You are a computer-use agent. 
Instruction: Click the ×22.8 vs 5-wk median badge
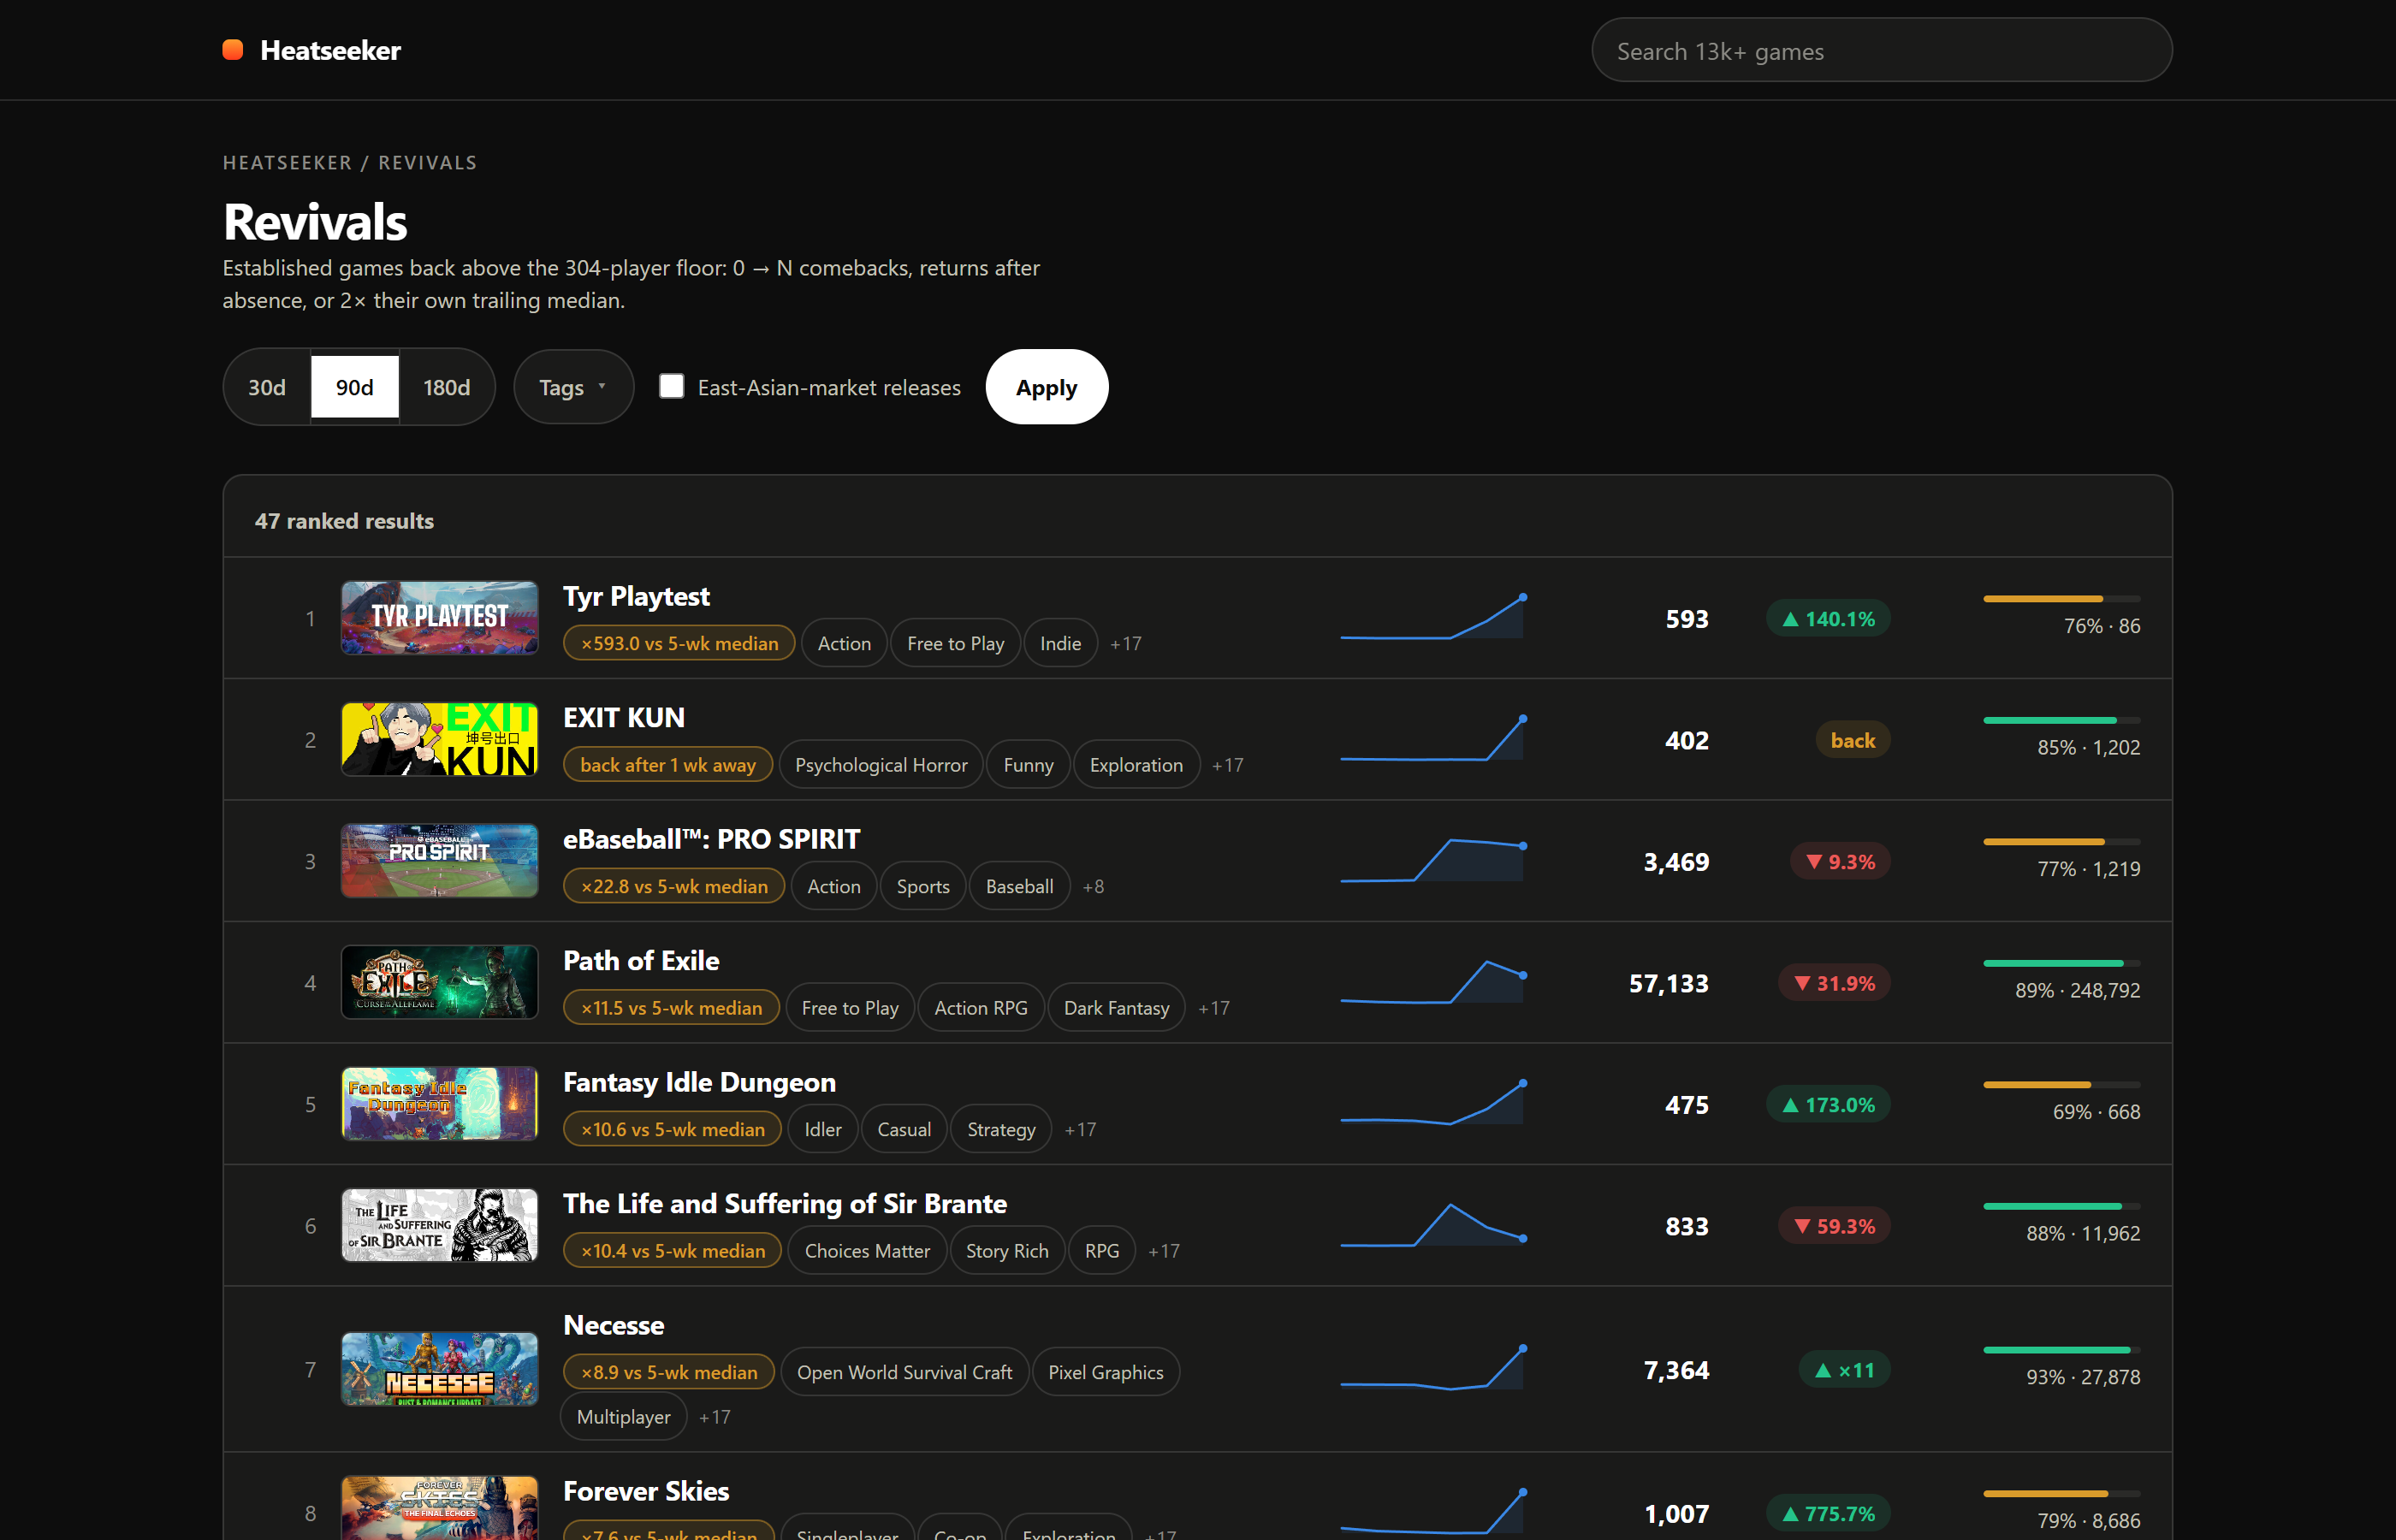[x=674, y=886]
